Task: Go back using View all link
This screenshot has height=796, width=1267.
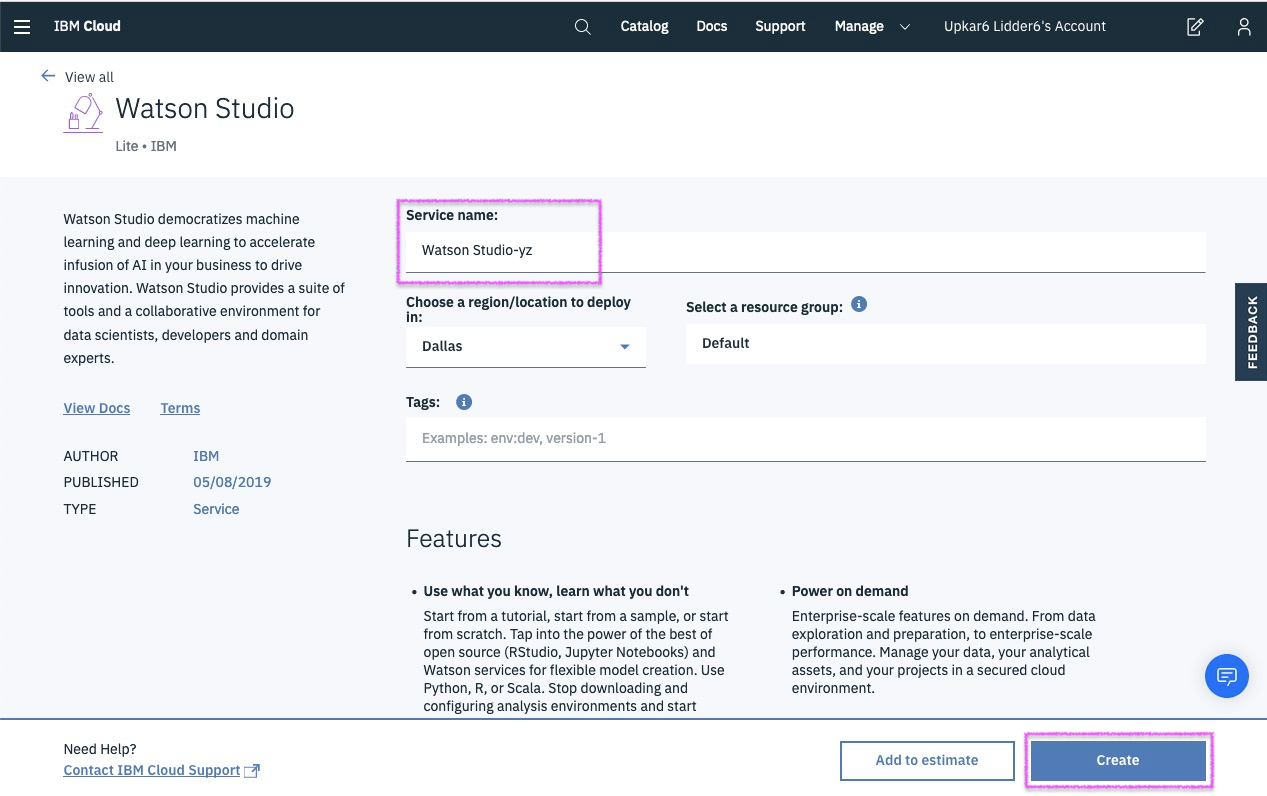Action: coord(89,77)
